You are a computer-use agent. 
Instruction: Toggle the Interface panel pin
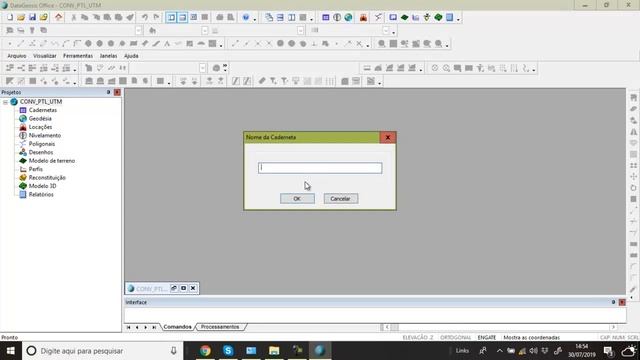pos(613,302)
